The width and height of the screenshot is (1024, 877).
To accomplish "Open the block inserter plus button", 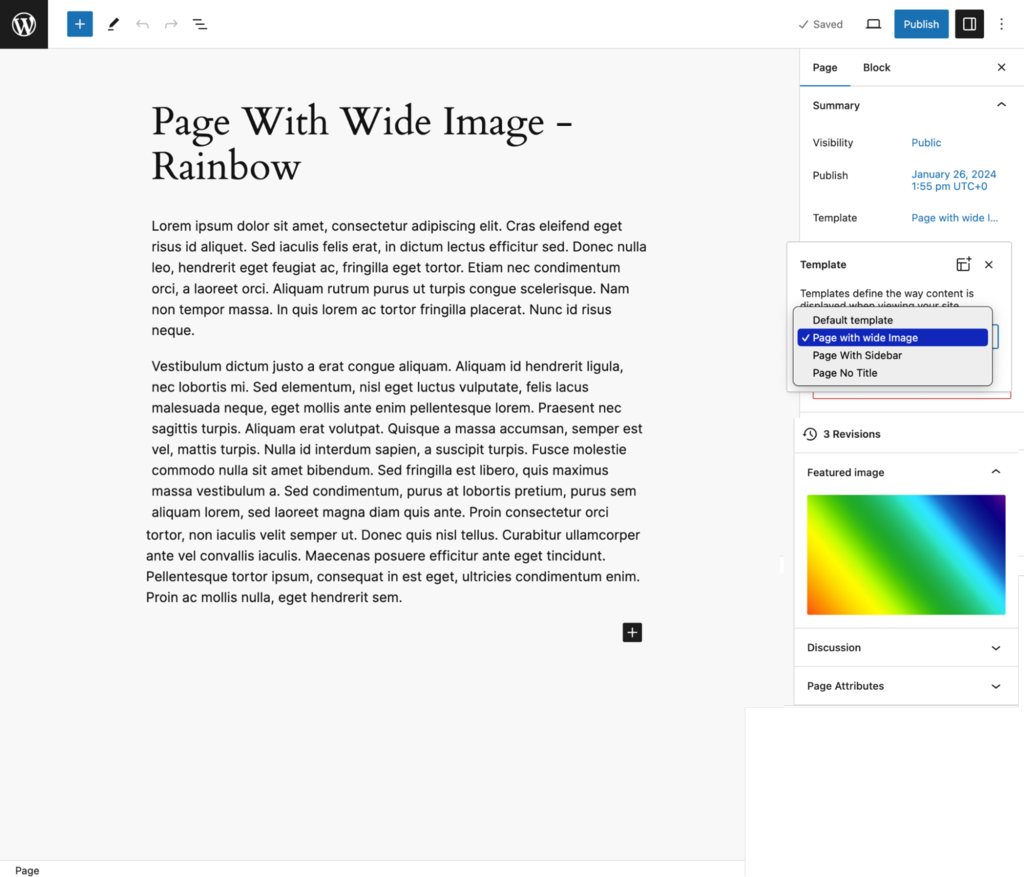I will [80, 24].
